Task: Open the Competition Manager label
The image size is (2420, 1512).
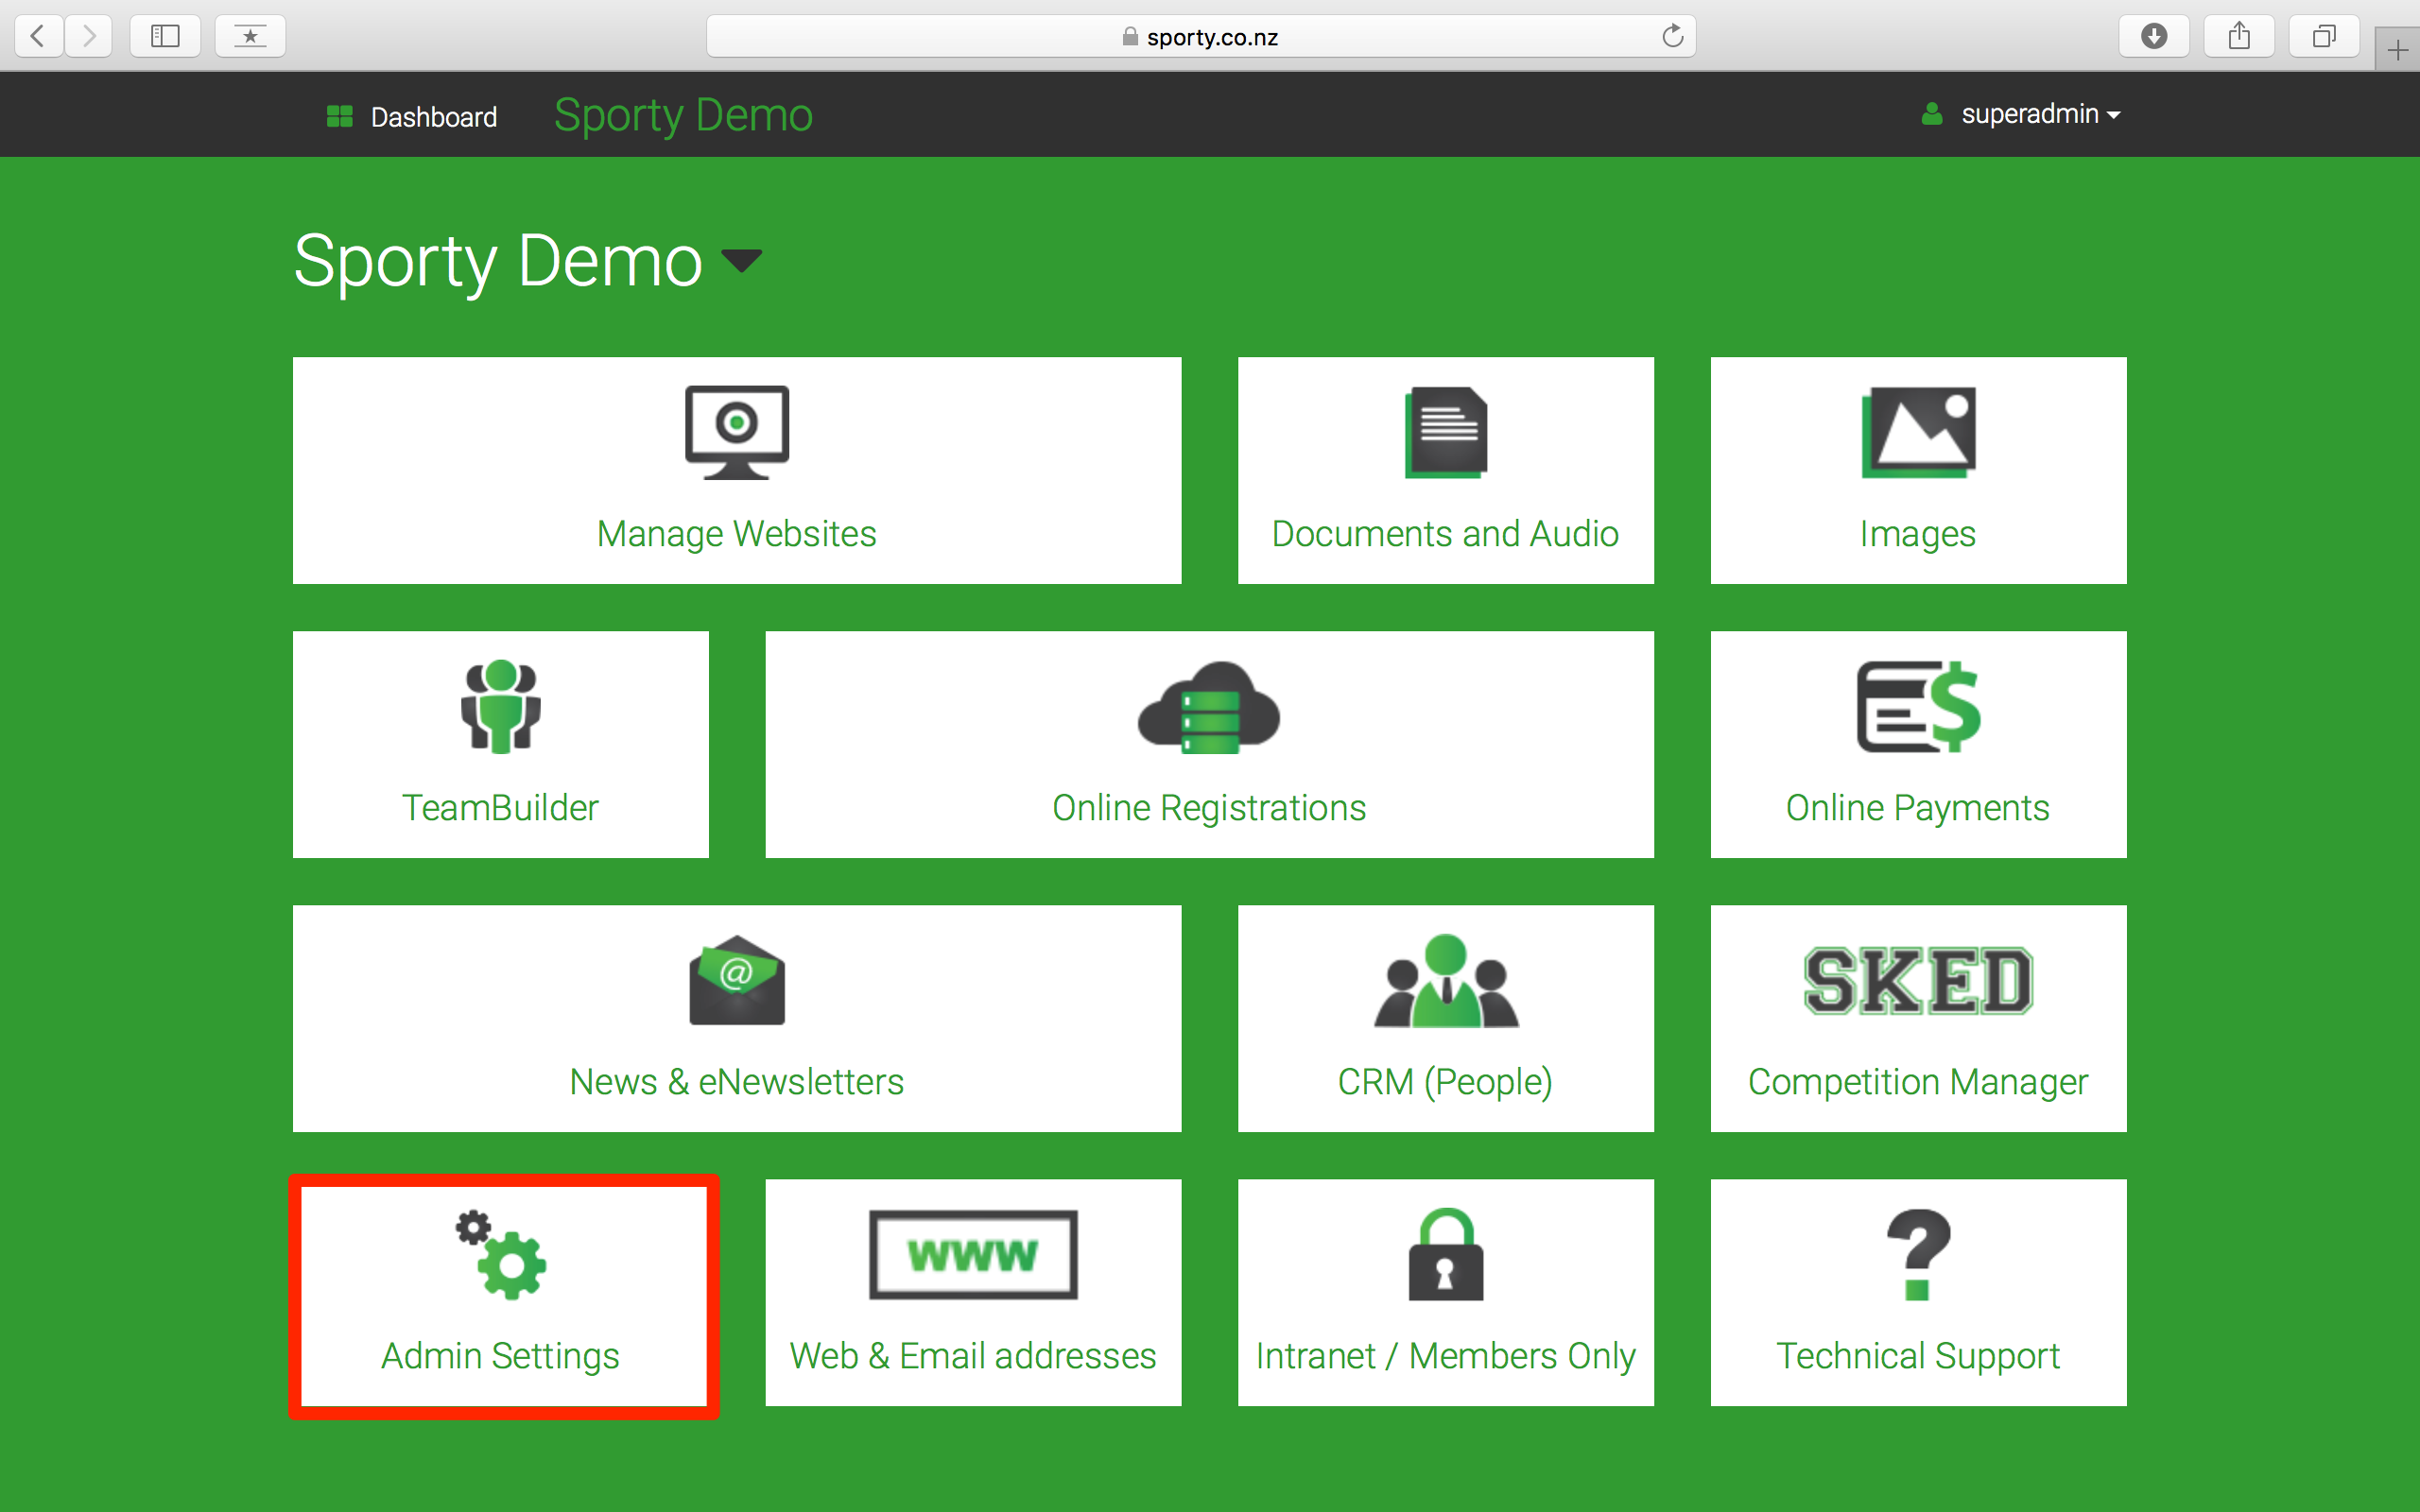Action: (1918, 1082)
